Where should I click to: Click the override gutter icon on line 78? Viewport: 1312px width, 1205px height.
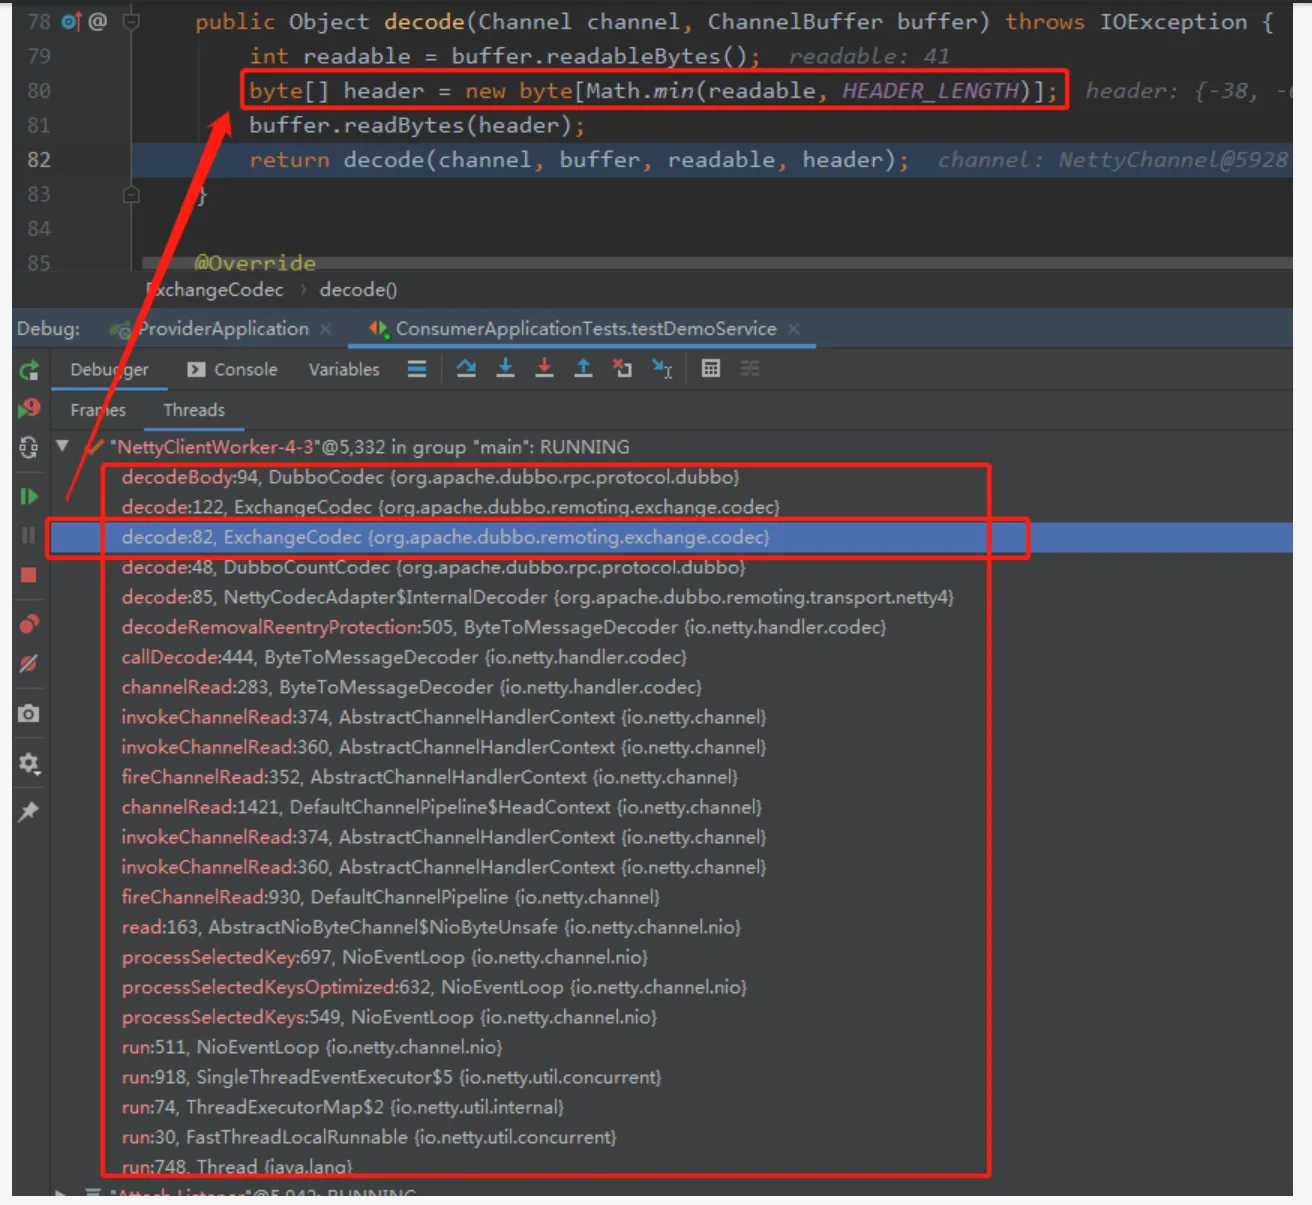pyautogui.click(x=71, y=21)
